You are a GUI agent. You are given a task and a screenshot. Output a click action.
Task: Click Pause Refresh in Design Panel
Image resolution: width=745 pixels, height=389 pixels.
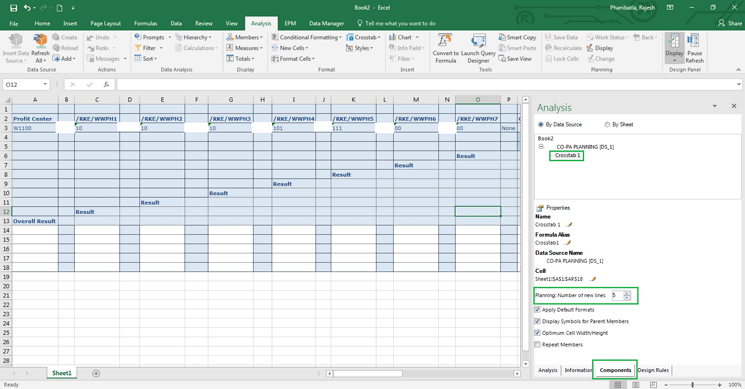point(694,48)
